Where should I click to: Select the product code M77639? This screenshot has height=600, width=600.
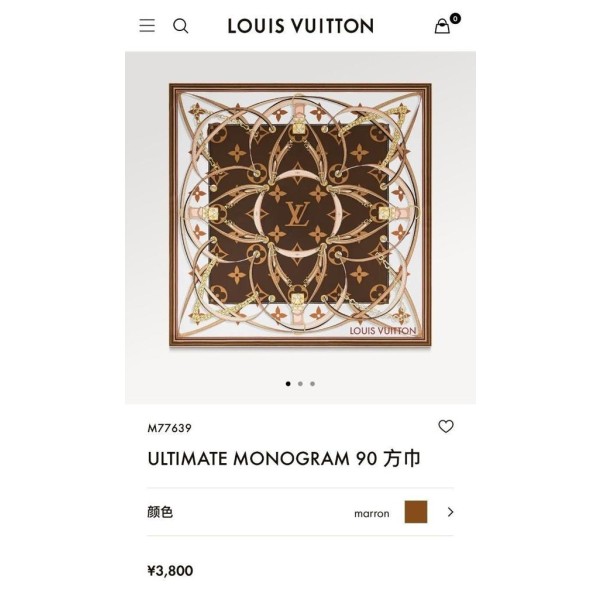(x=170, y=428)
